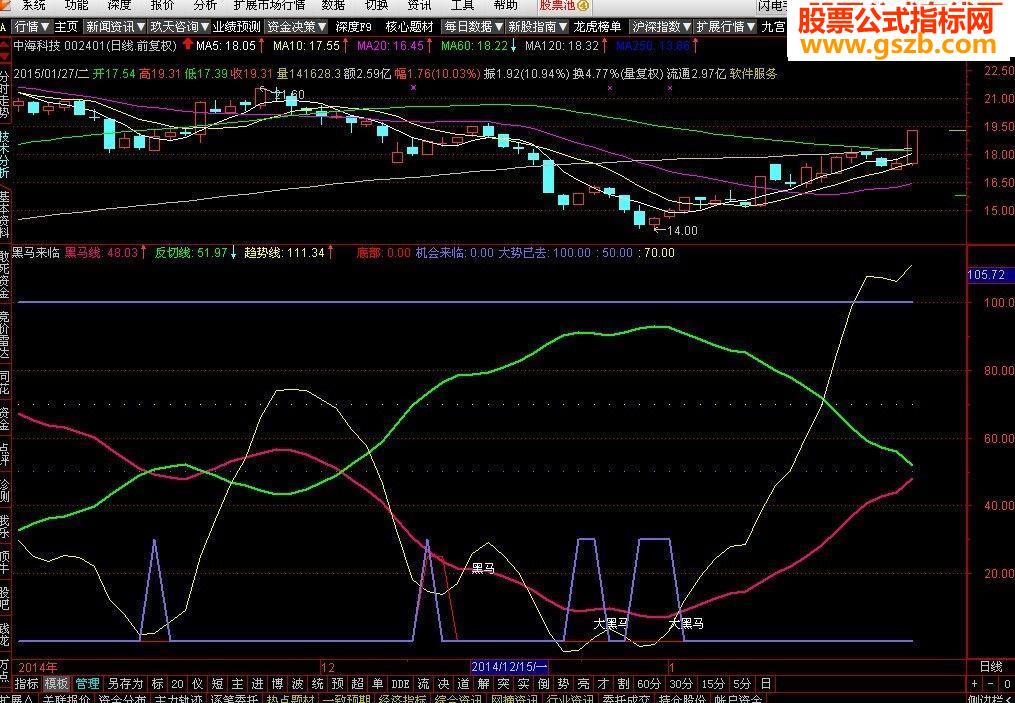
Task: Open the 工具 menu
Action: click(462, 5)
